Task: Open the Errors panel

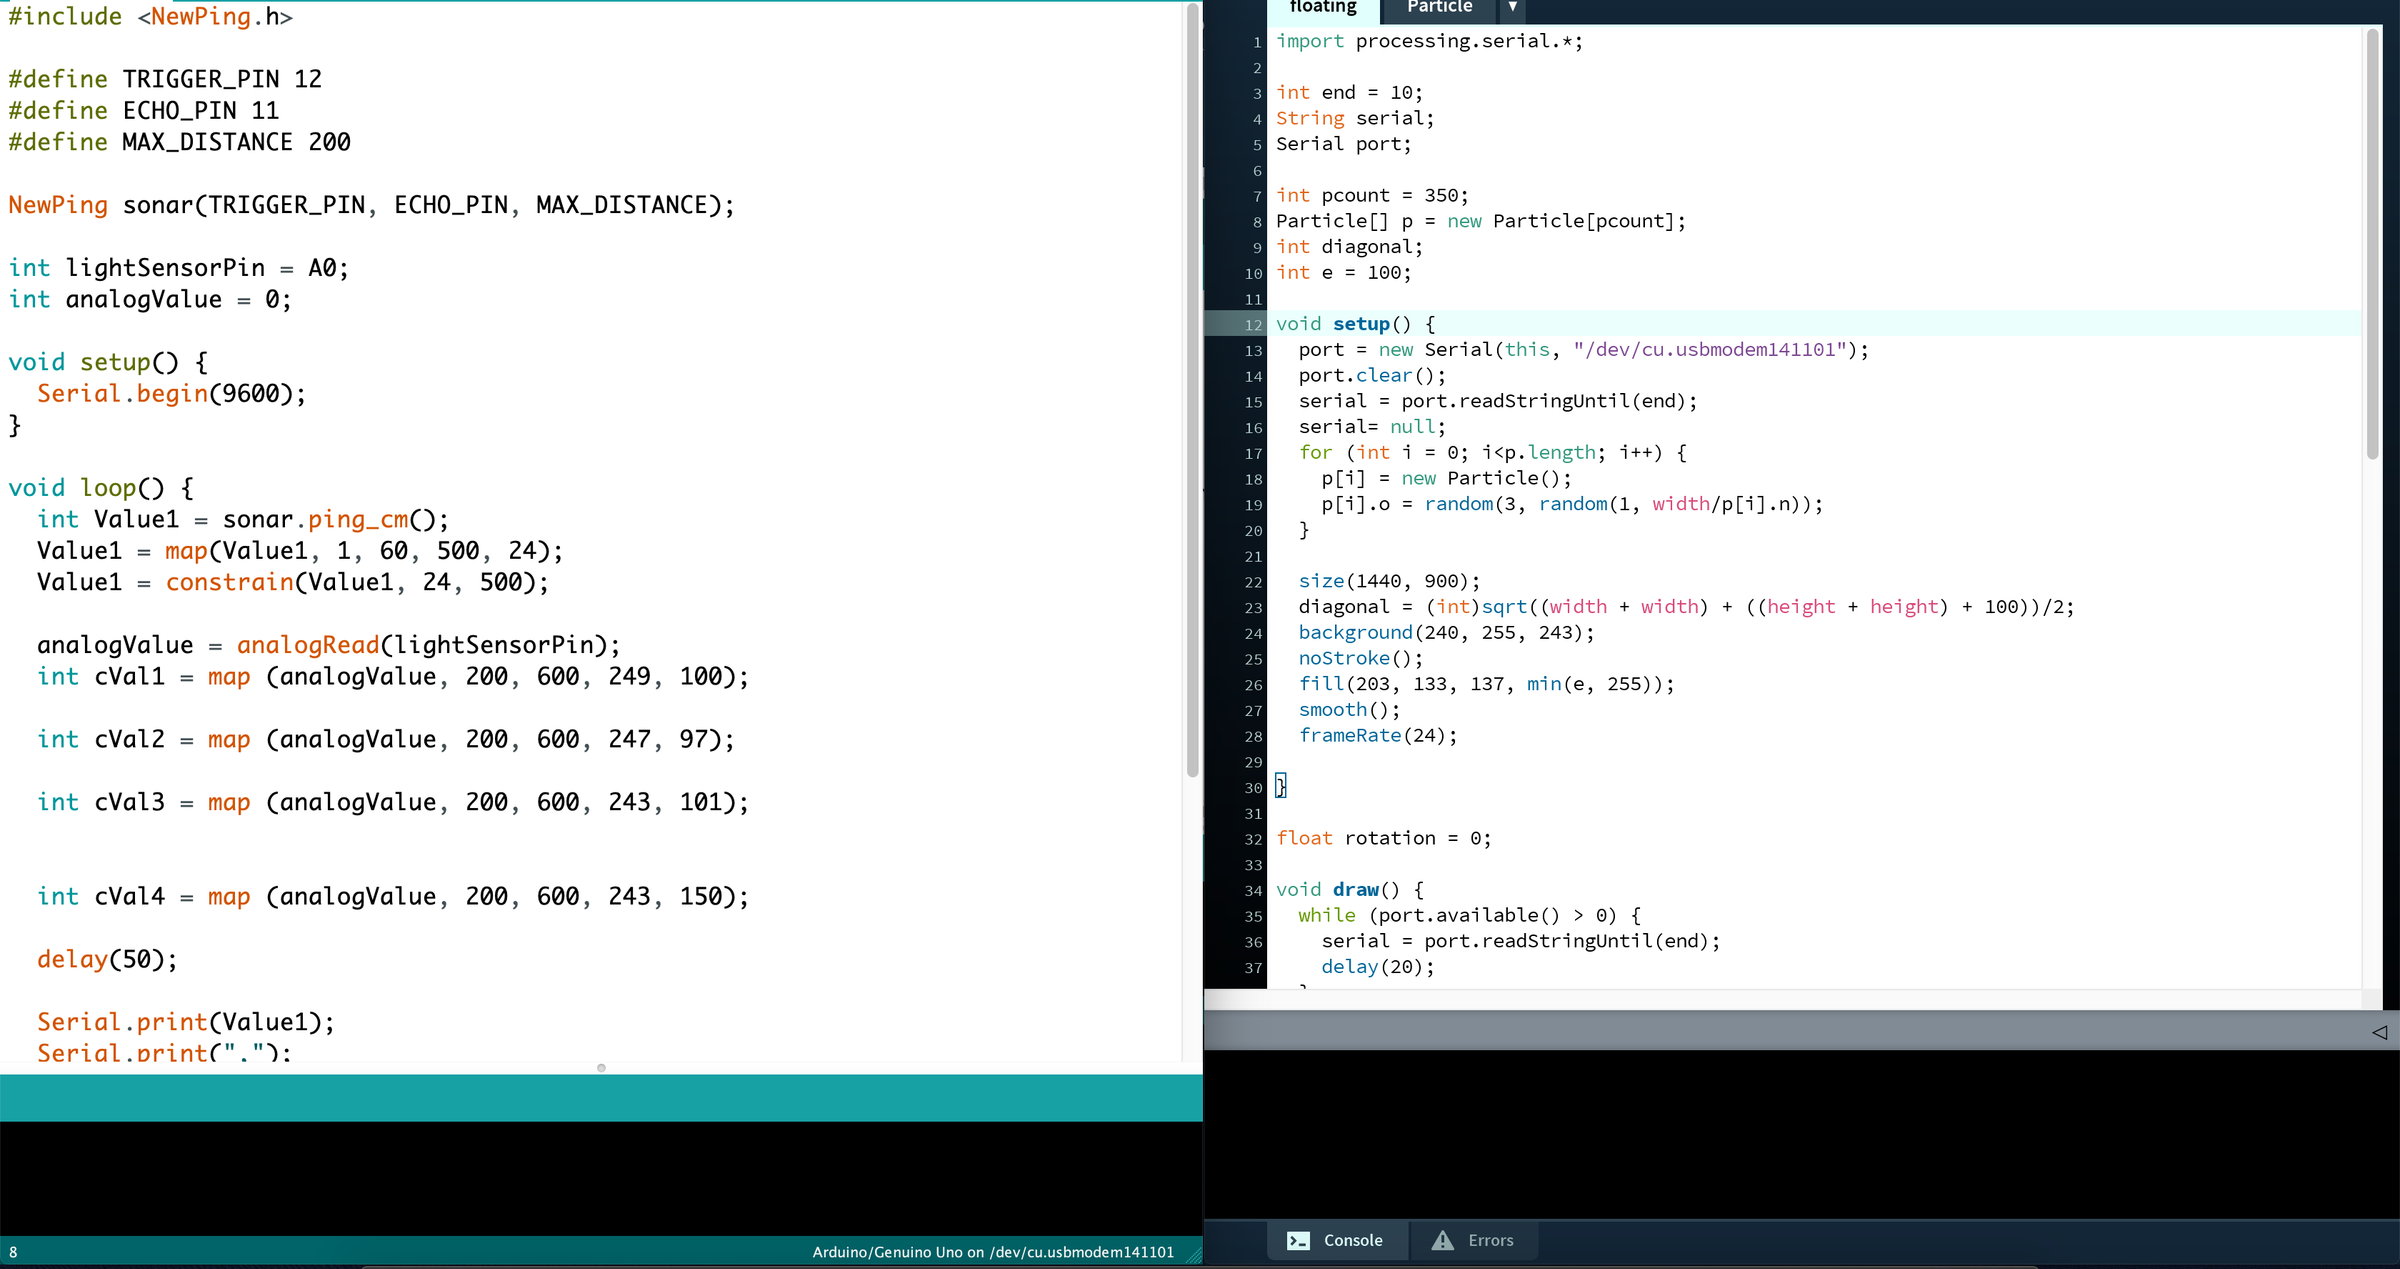Action: tap(1489, 1240)
